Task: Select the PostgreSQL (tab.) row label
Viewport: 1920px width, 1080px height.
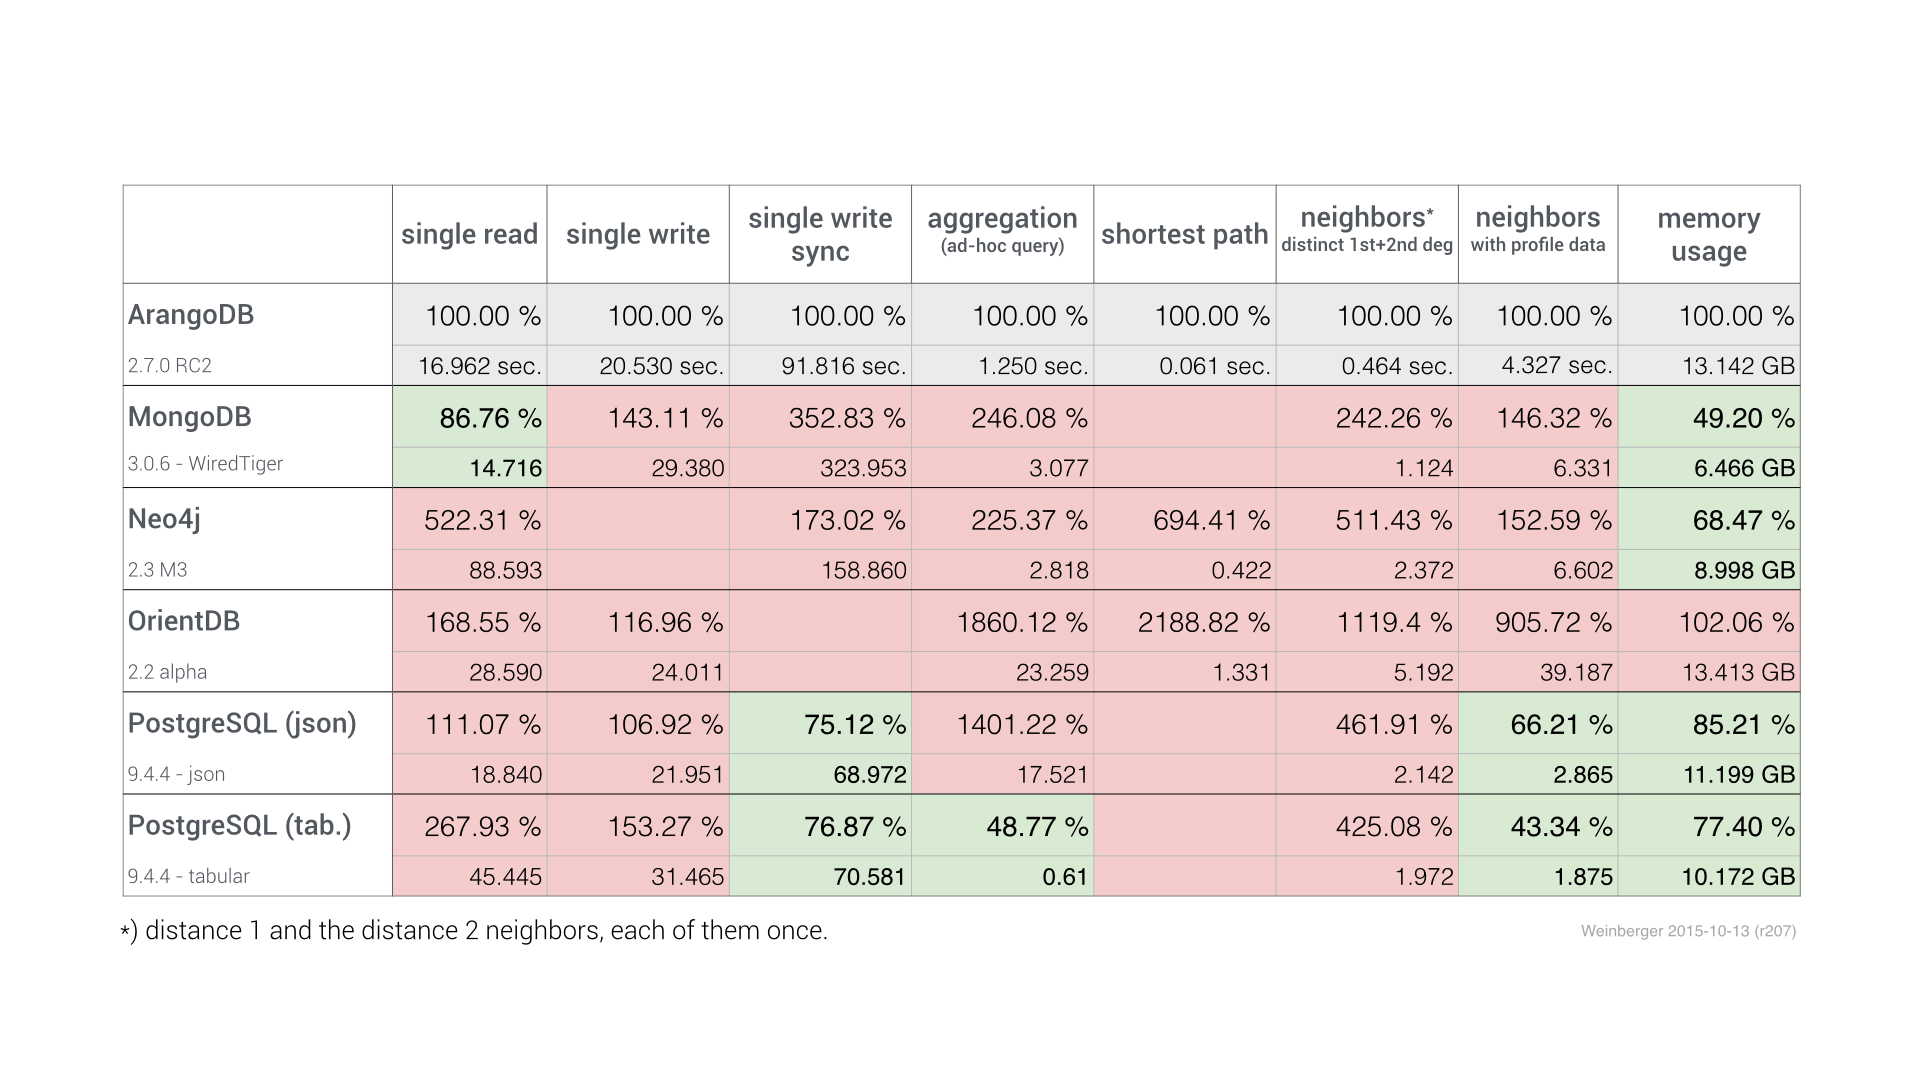Action: 240,825
